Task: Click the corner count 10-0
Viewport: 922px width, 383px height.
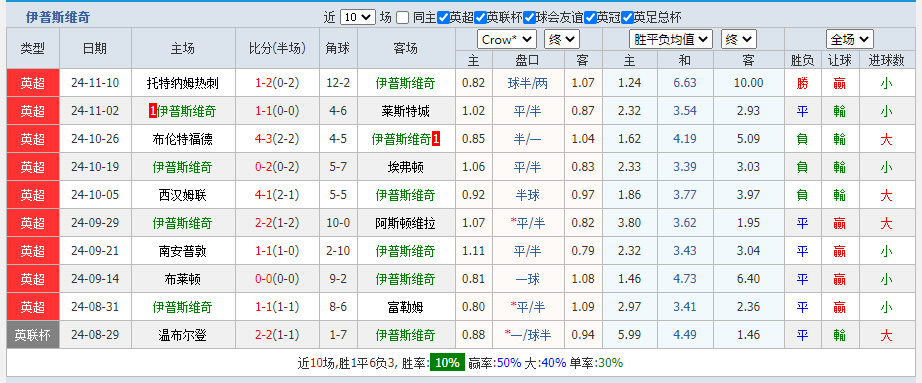Action: 338,224
